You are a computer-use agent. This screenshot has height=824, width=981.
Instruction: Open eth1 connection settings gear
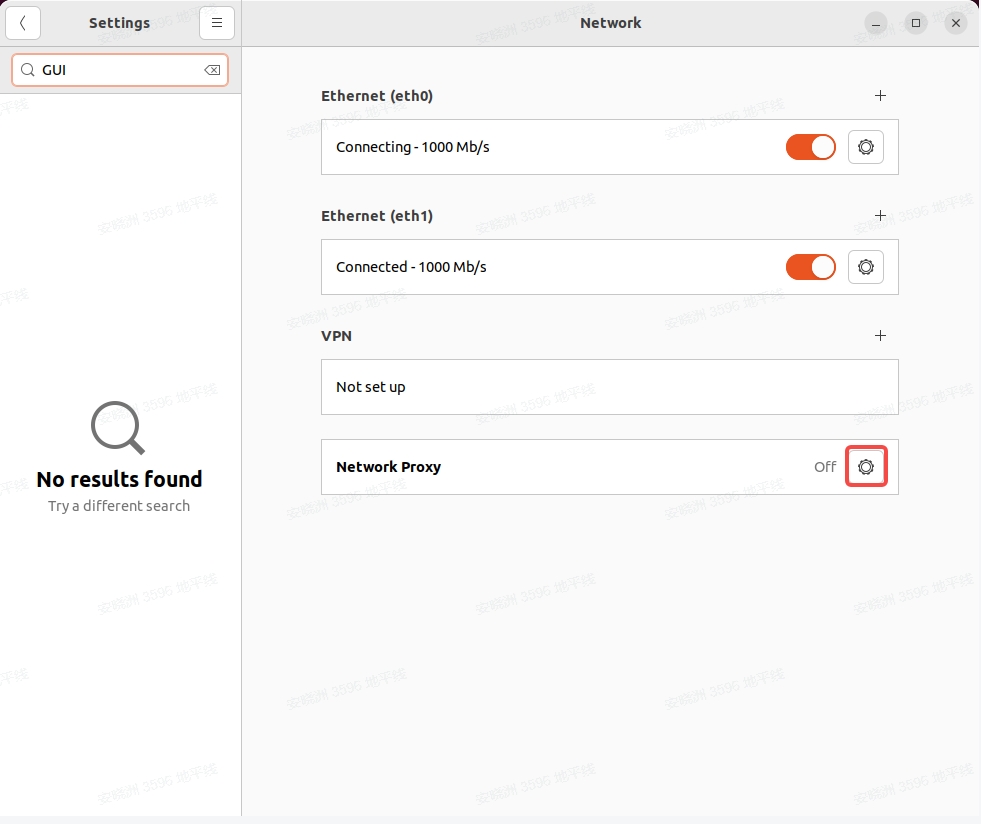tap(865, 267)
